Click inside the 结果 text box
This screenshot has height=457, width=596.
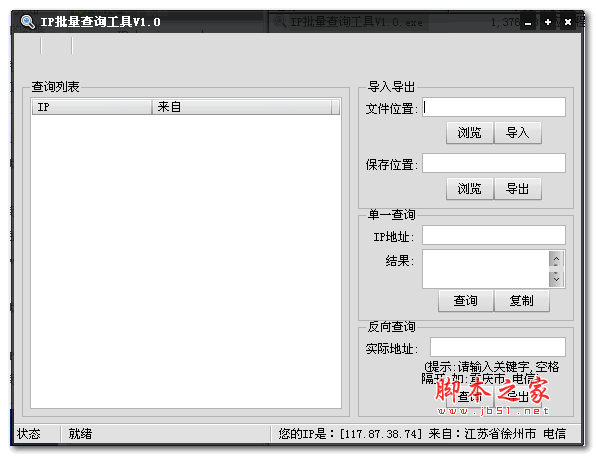click(x=486, y=269)
